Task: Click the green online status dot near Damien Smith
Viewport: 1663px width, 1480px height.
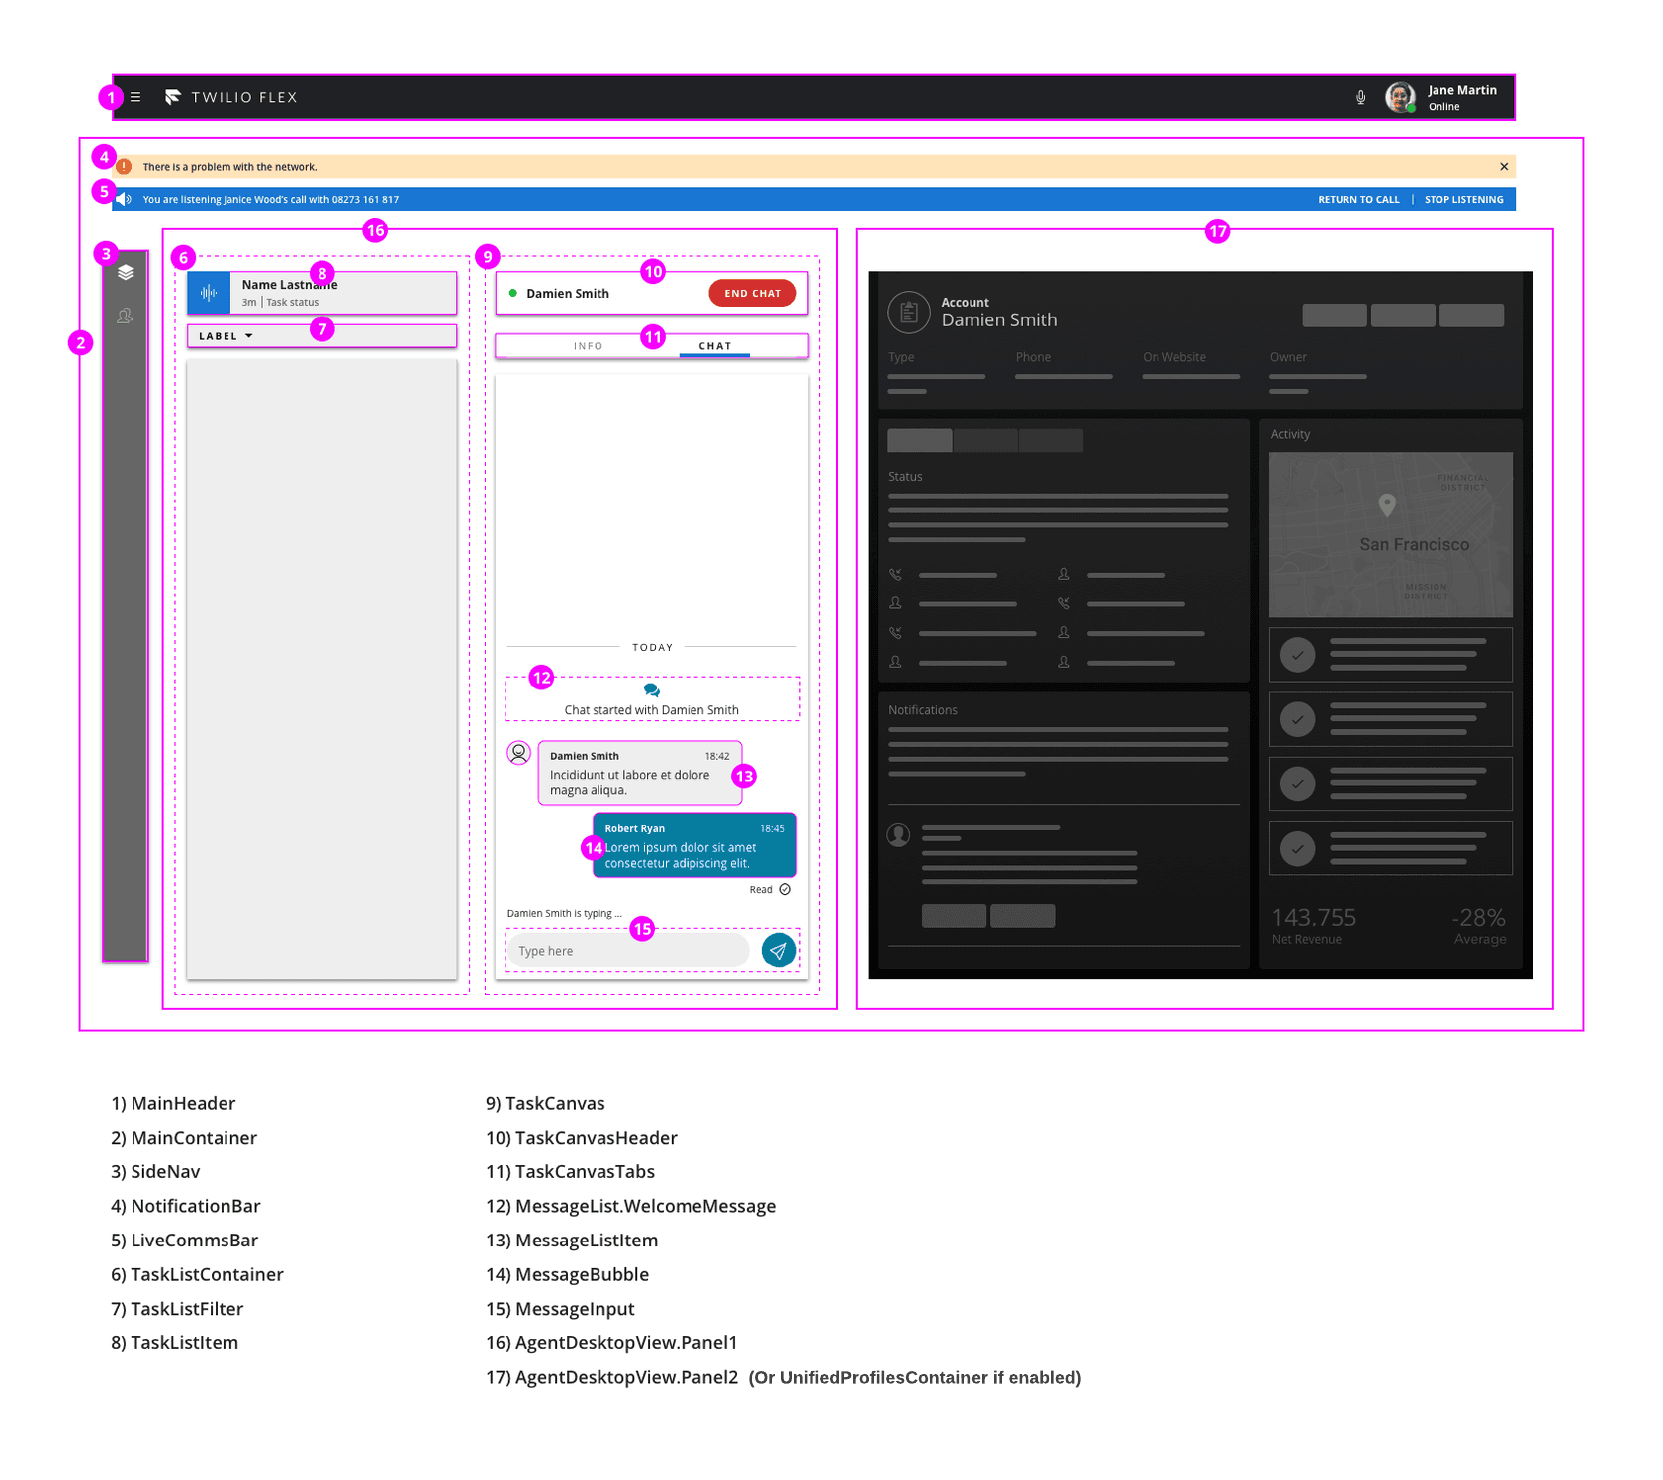Action: (514, 293)
